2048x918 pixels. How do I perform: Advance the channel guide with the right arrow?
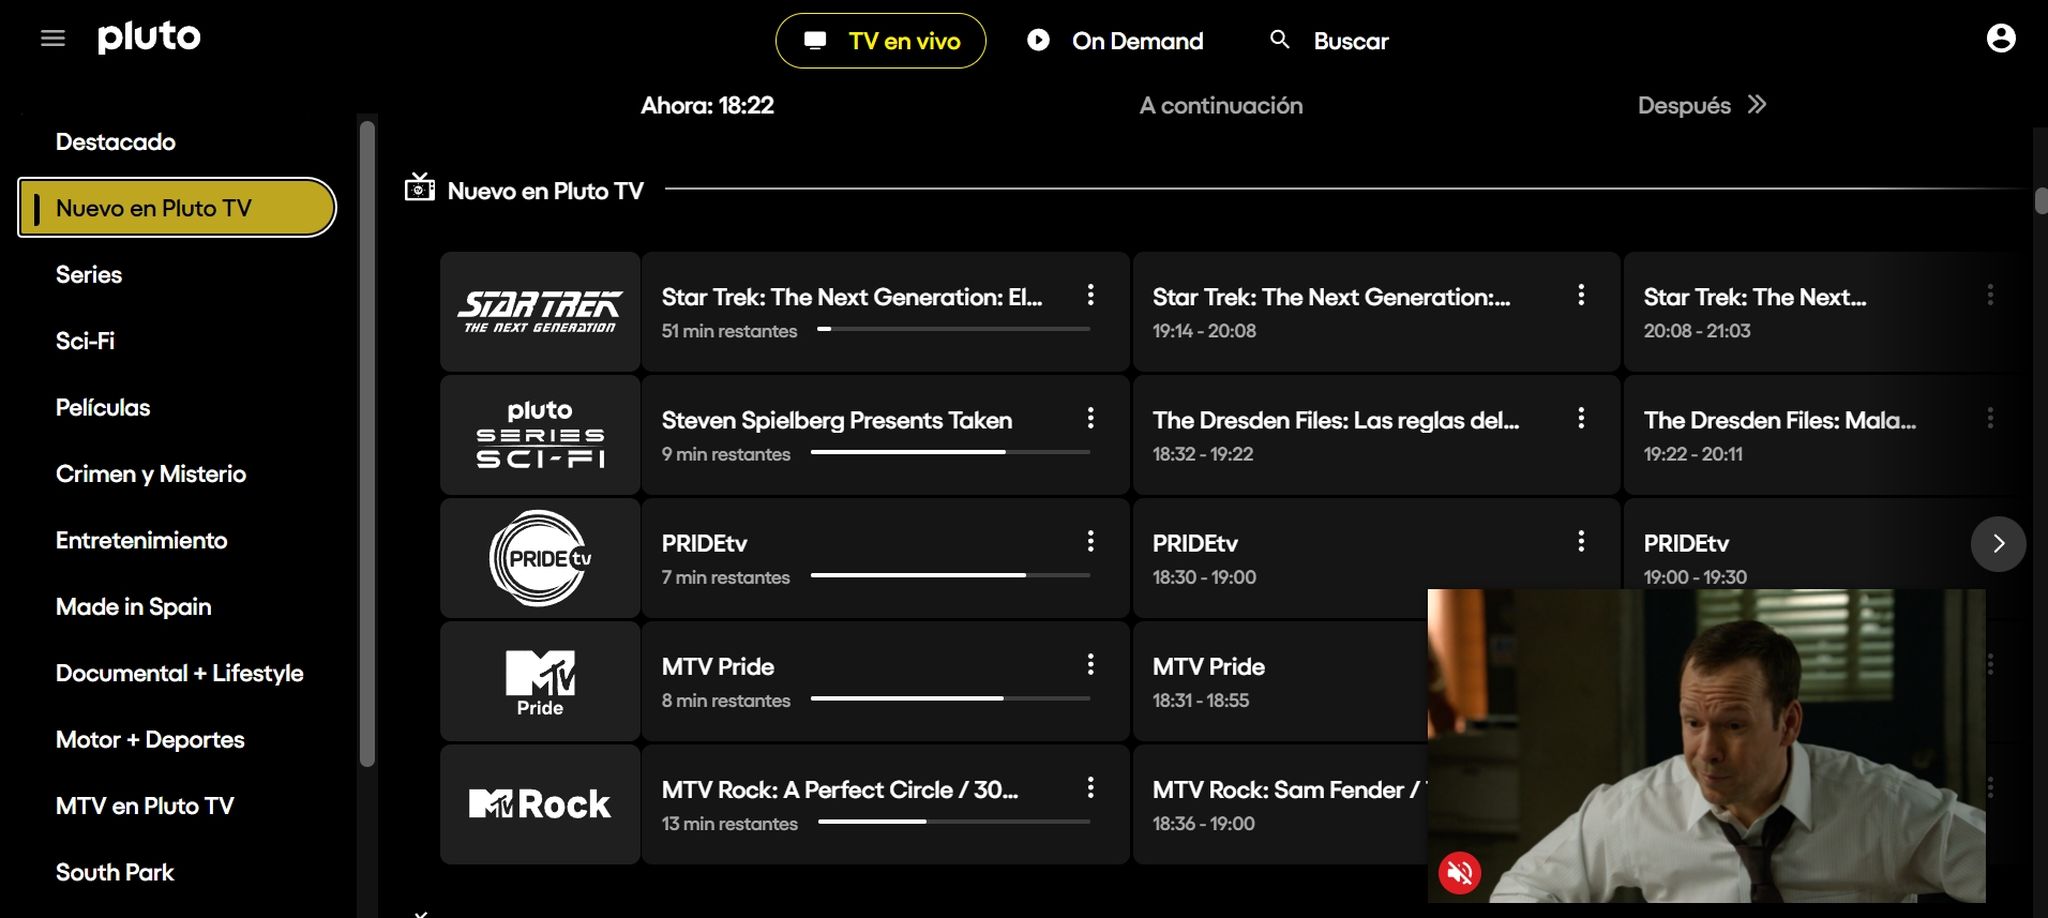pos(1998,543)
